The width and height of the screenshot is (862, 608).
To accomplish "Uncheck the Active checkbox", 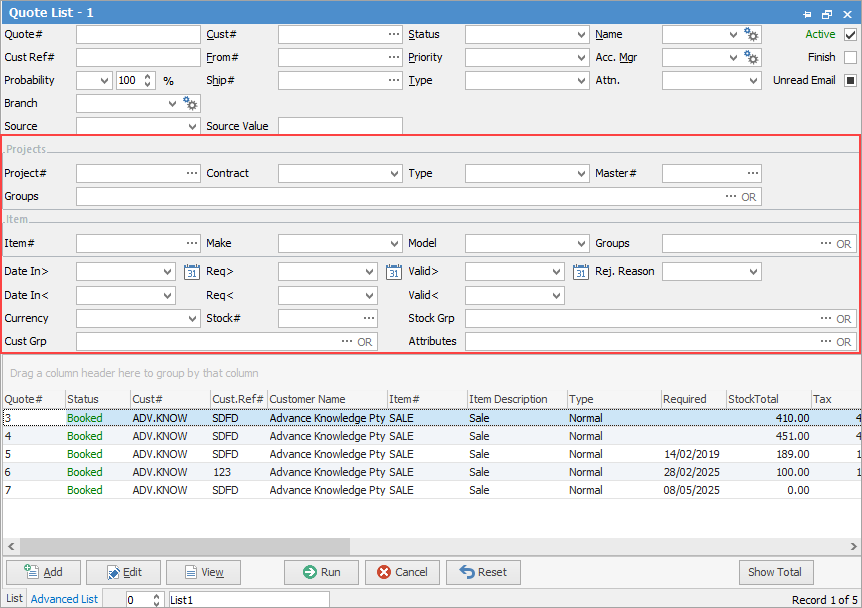I will tap(850, 35).
